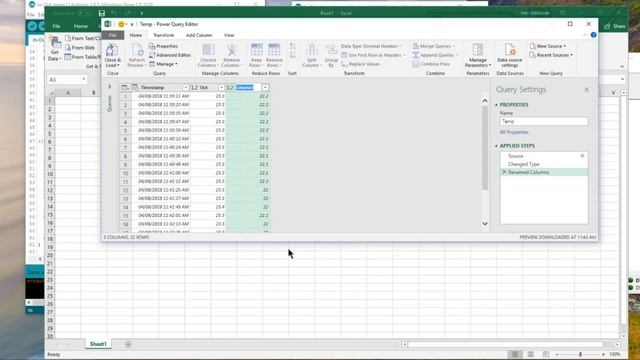Click the Keep Rows icon
The height and width of the screenshot is (360, 640).
click(x=256, y=51)
